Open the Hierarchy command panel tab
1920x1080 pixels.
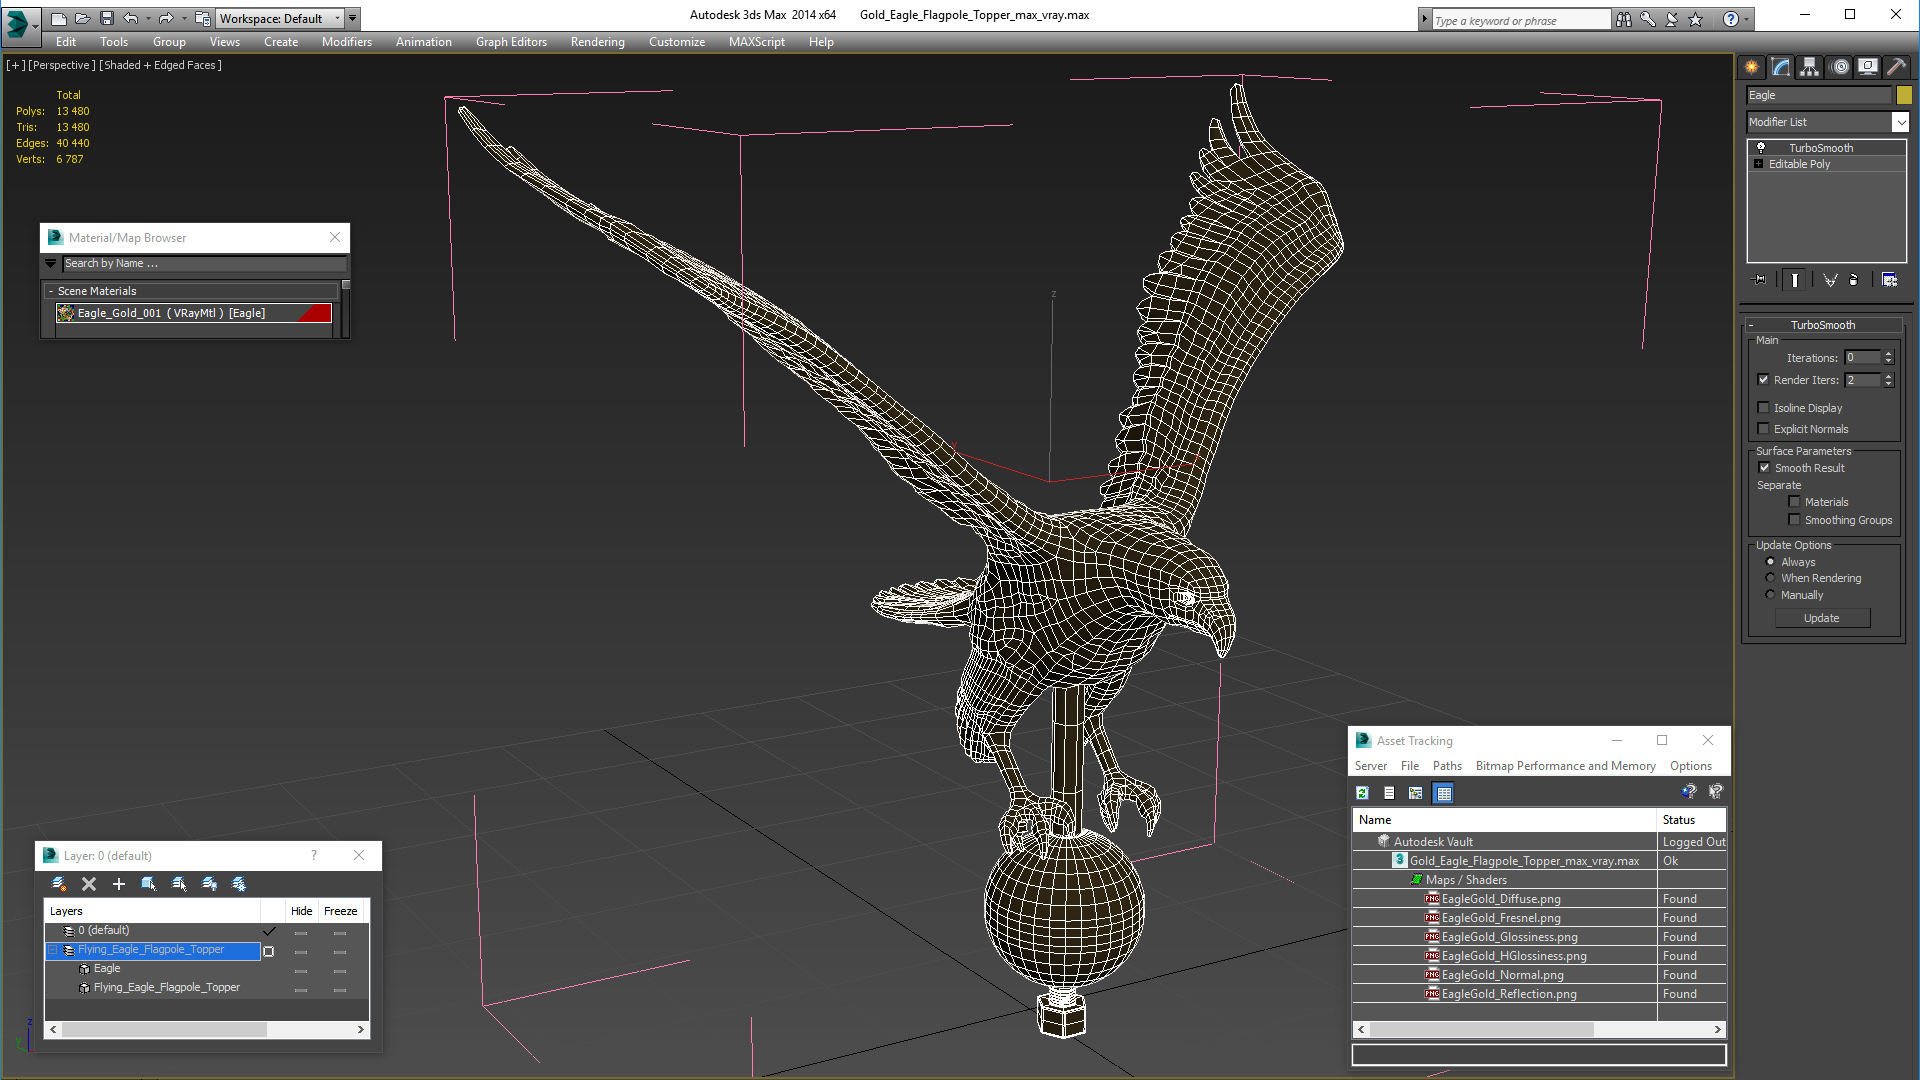1810,67
